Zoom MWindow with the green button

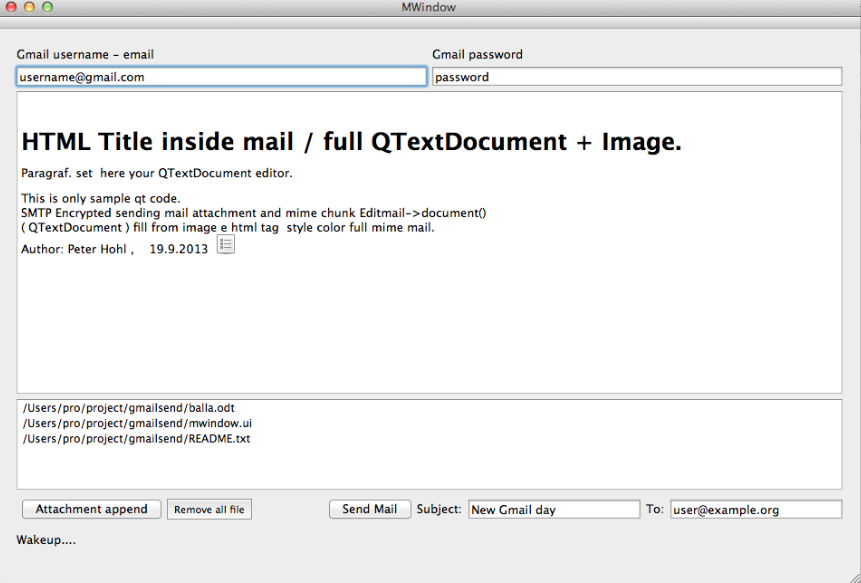point(47,7)
